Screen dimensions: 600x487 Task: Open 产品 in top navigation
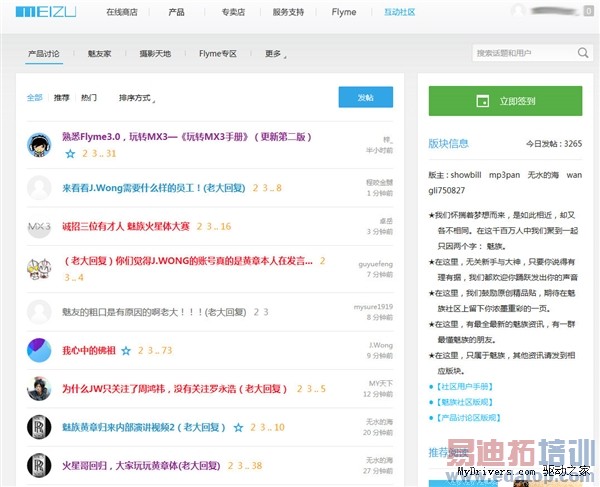176,12
